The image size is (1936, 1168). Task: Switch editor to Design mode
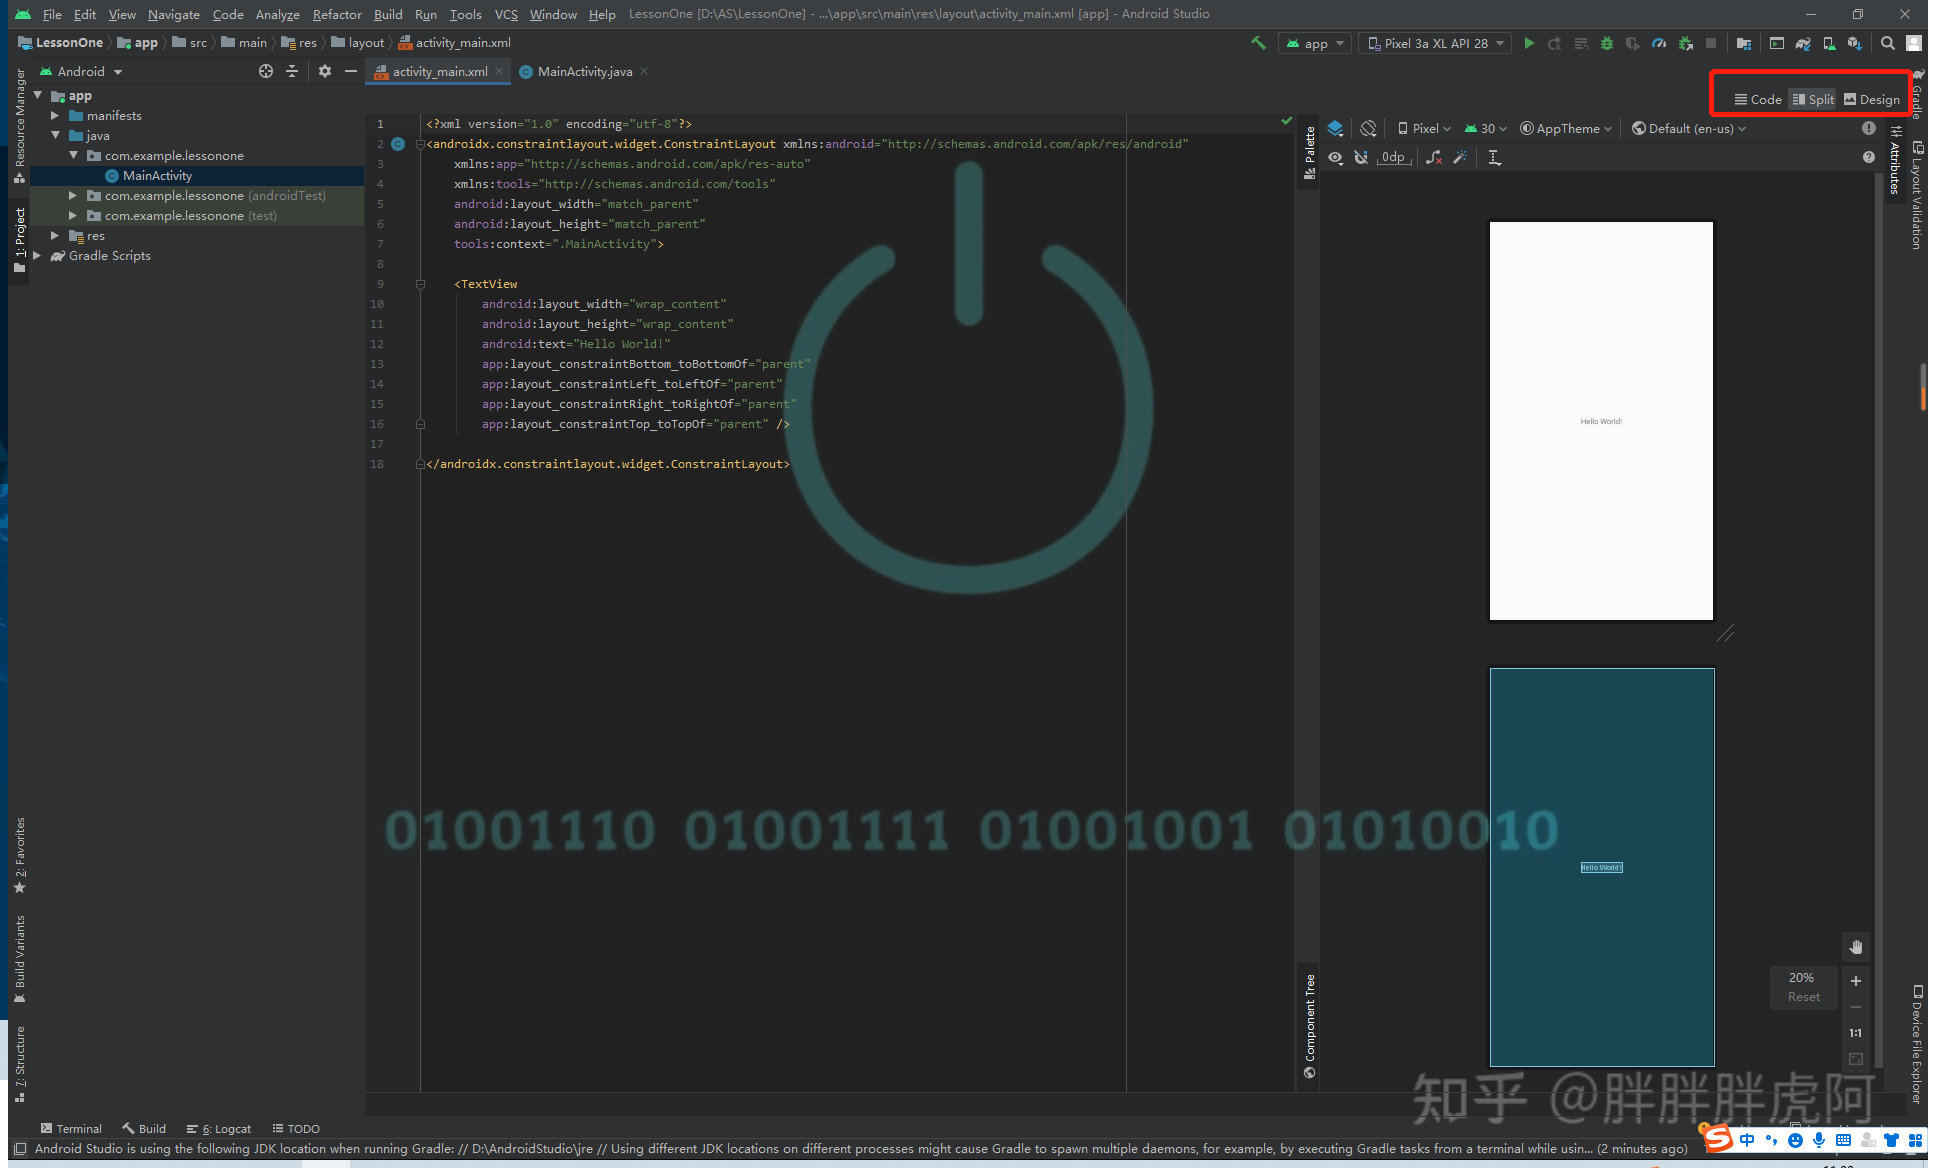coord(1872,99)
